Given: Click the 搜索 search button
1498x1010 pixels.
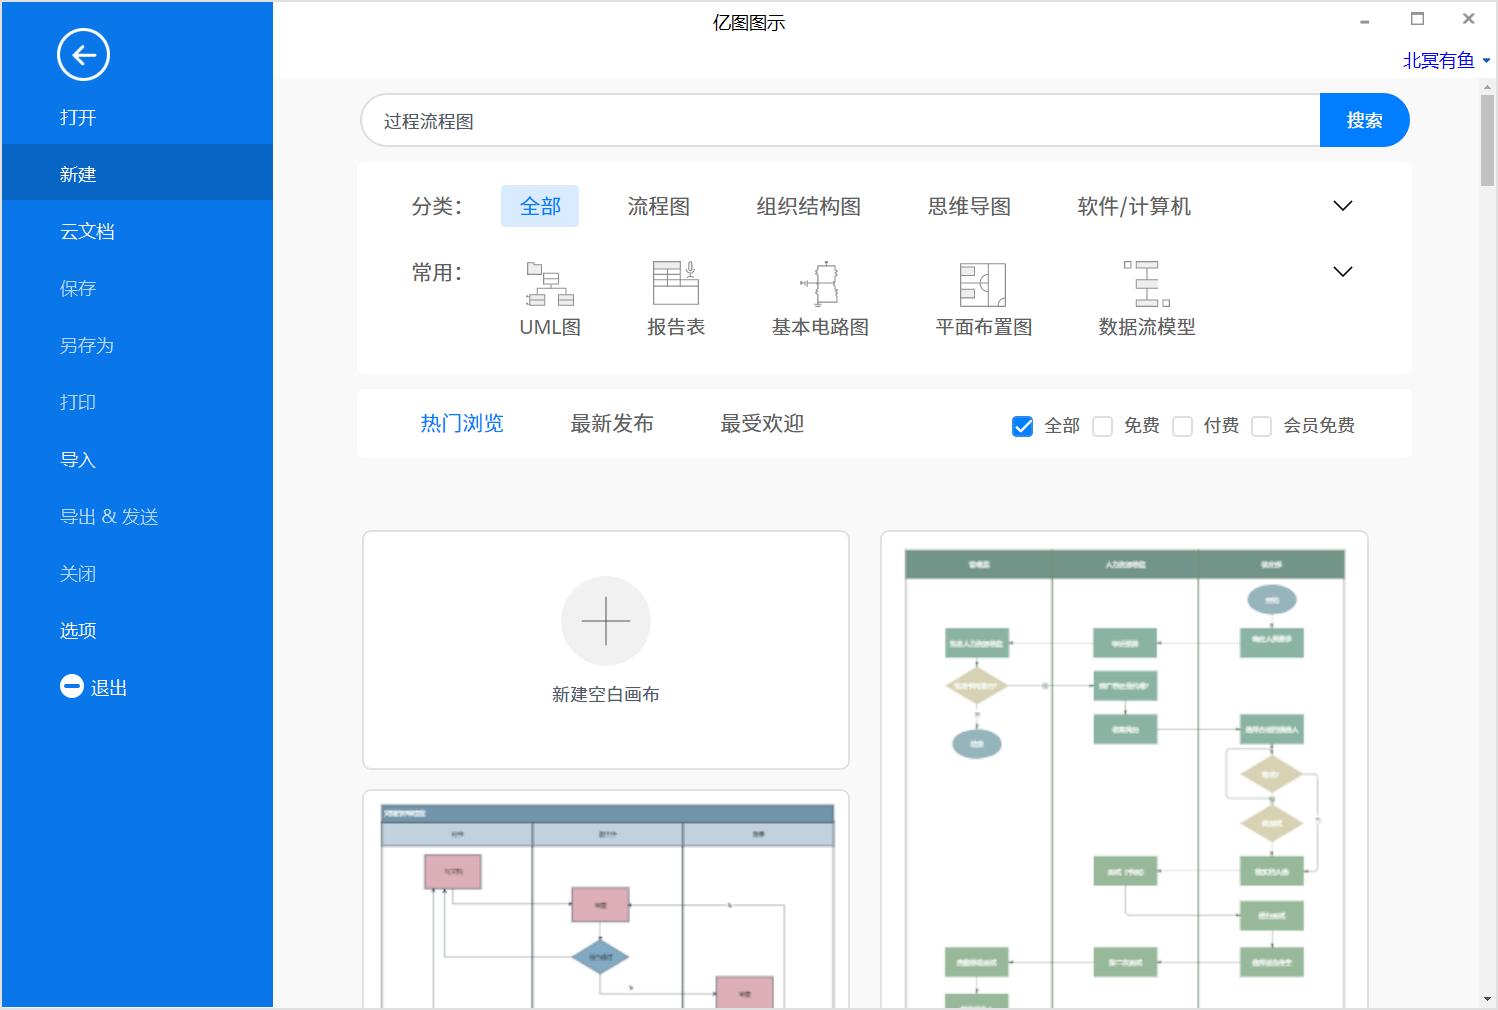Looking at the screenshot, I should [1364, 120].
